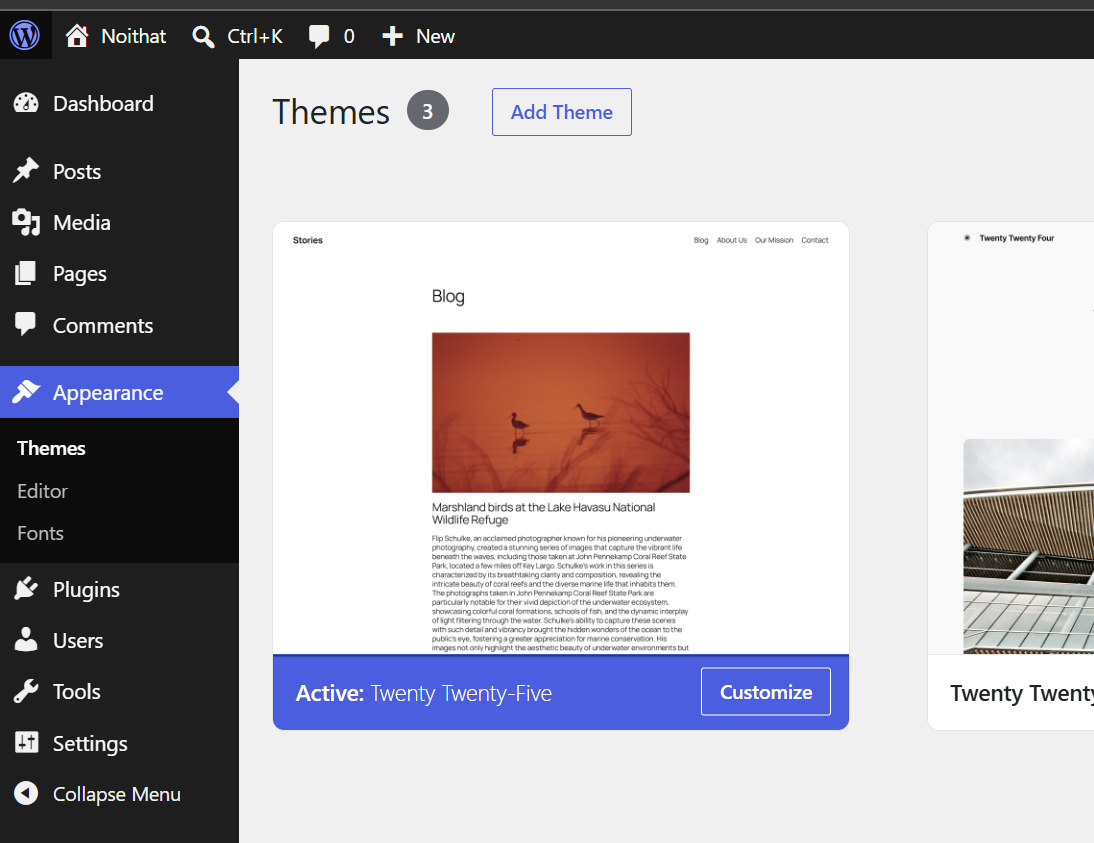Click the Themes page heading
The height and width of the screenshot is (843, 1094).
coord(331,112)
